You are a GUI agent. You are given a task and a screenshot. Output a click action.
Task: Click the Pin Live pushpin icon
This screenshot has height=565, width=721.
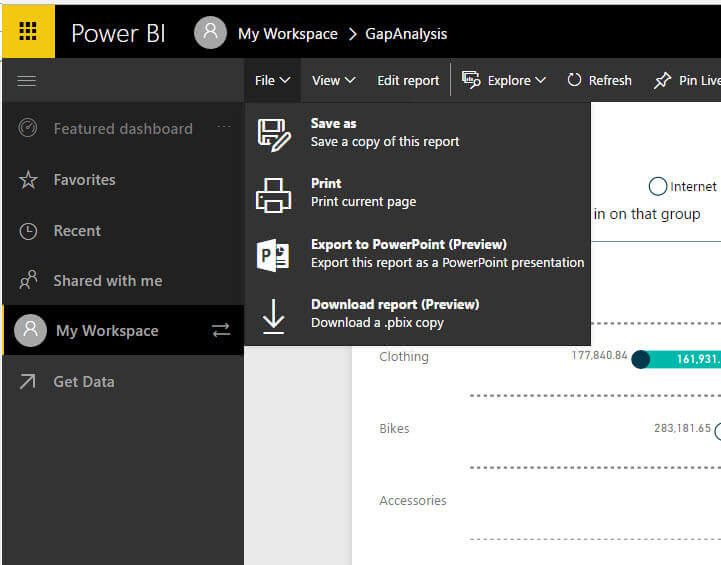pyautogui.click(x=663, y=81)
